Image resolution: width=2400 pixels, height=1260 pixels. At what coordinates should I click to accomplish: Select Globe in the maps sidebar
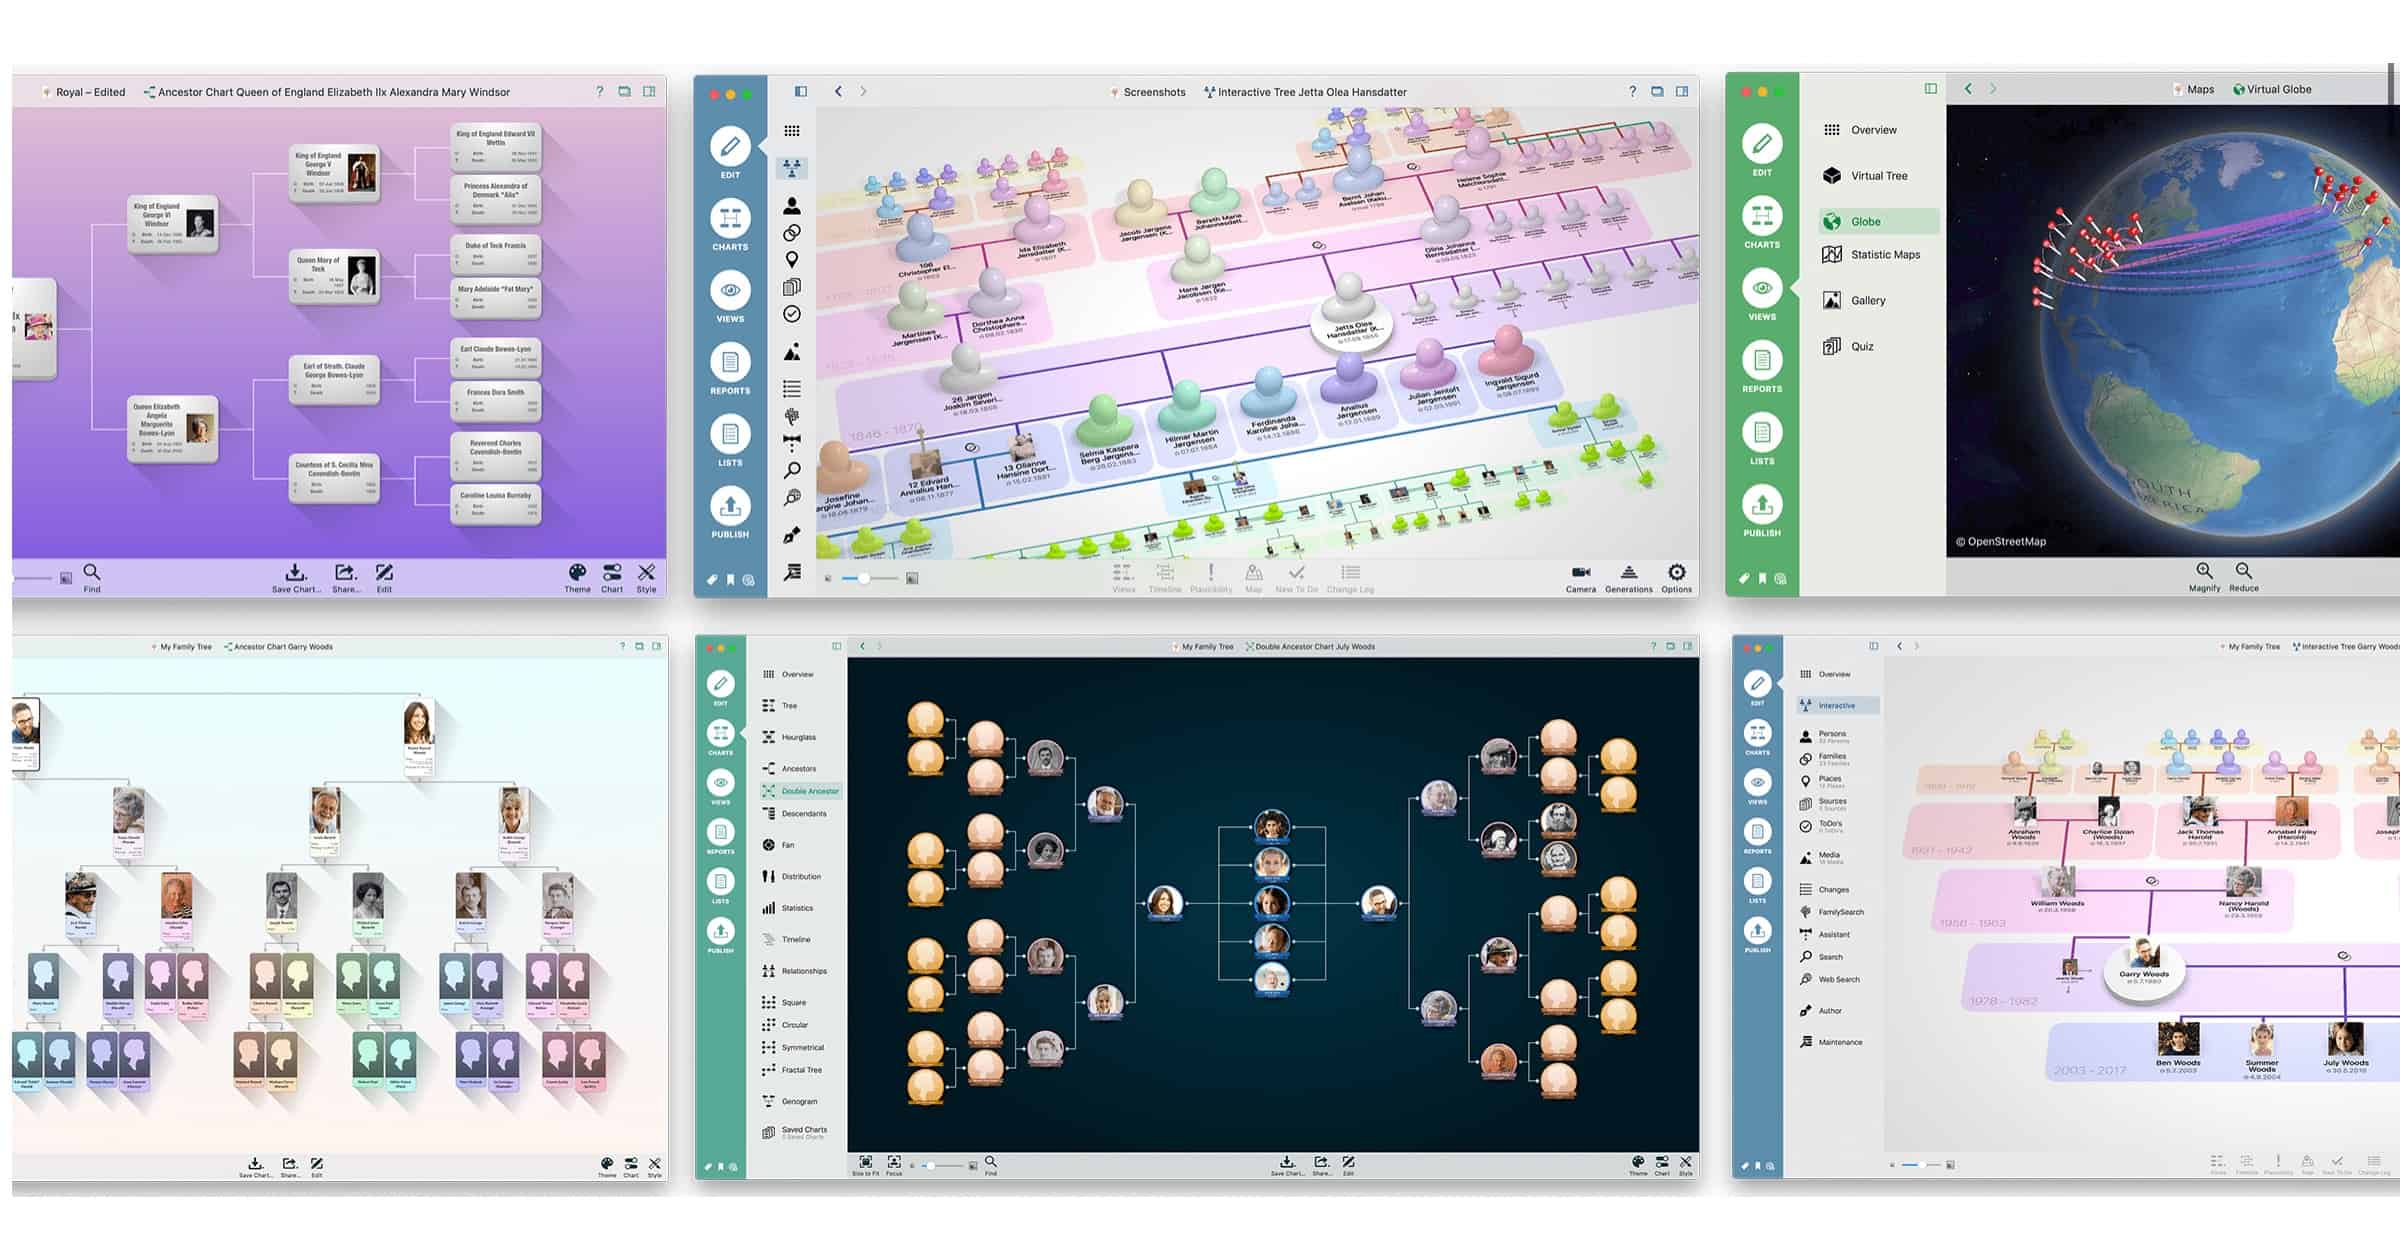point(1865,222)
